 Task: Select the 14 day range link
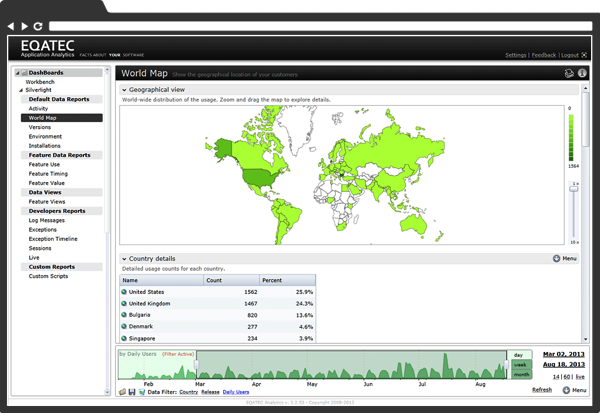coord(556,377)
